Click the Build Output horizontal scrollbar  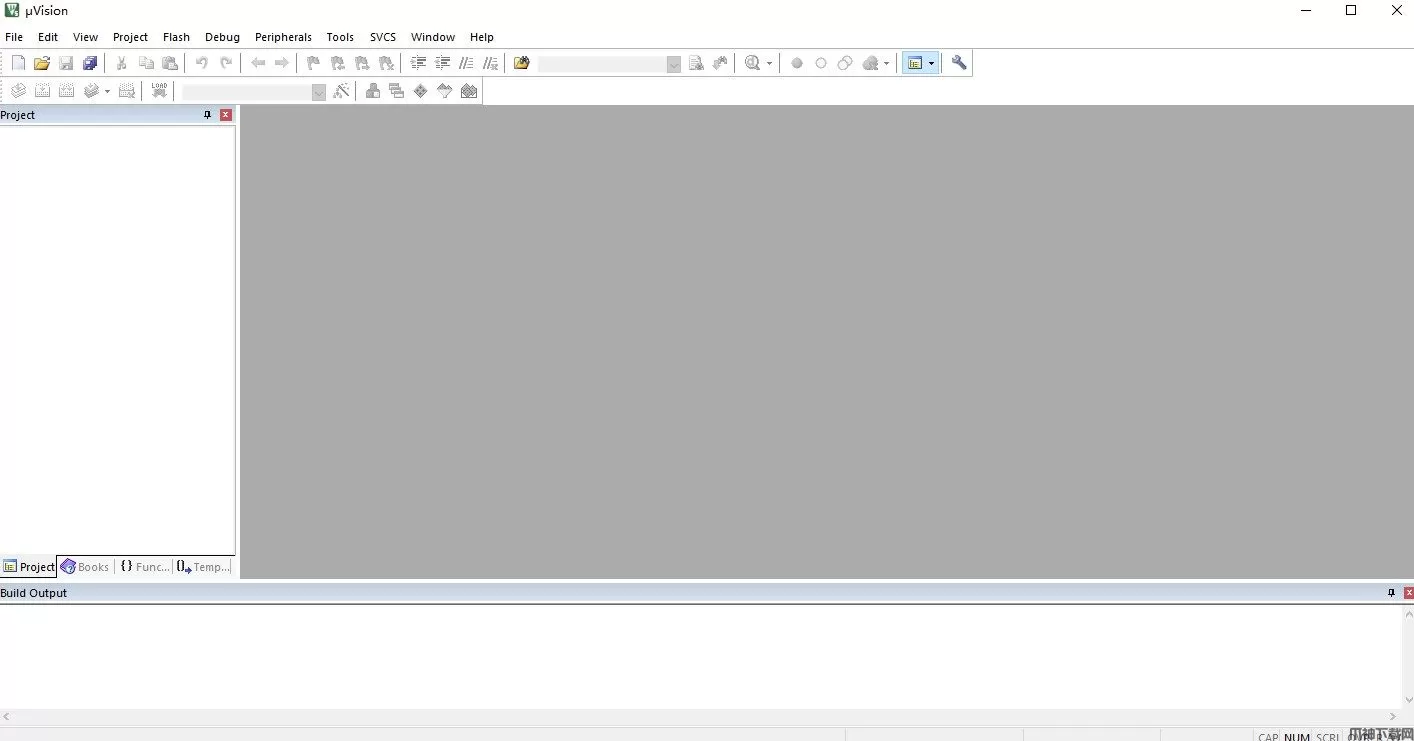(x=700, y=716)
